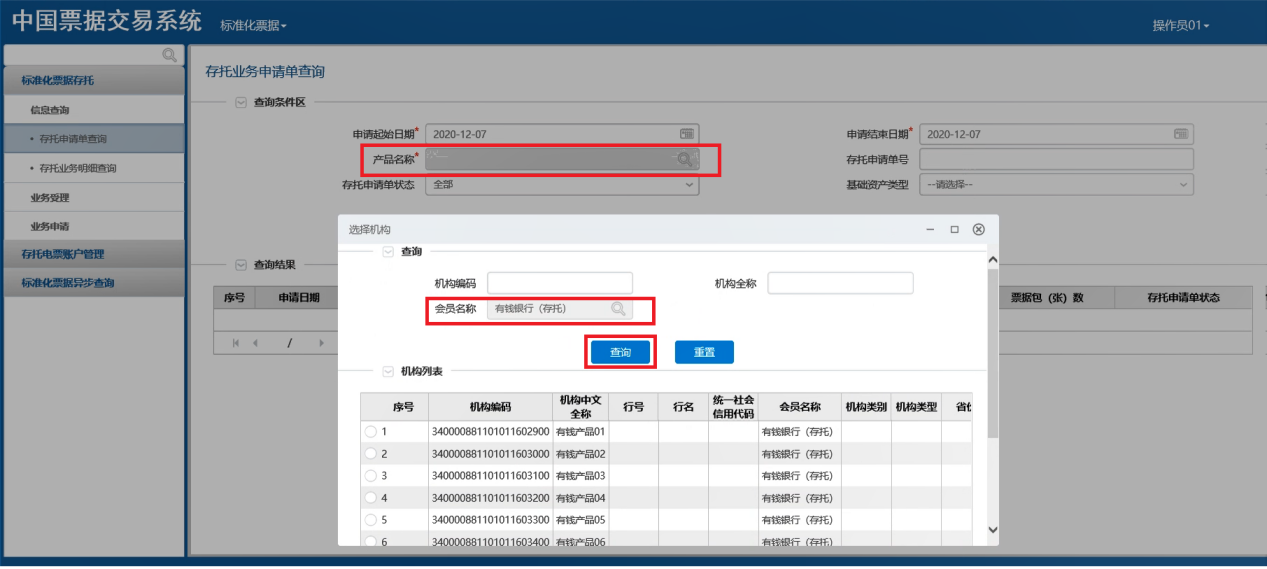Select radio button for row 2 有钱产品02

(x=371, y=454)
